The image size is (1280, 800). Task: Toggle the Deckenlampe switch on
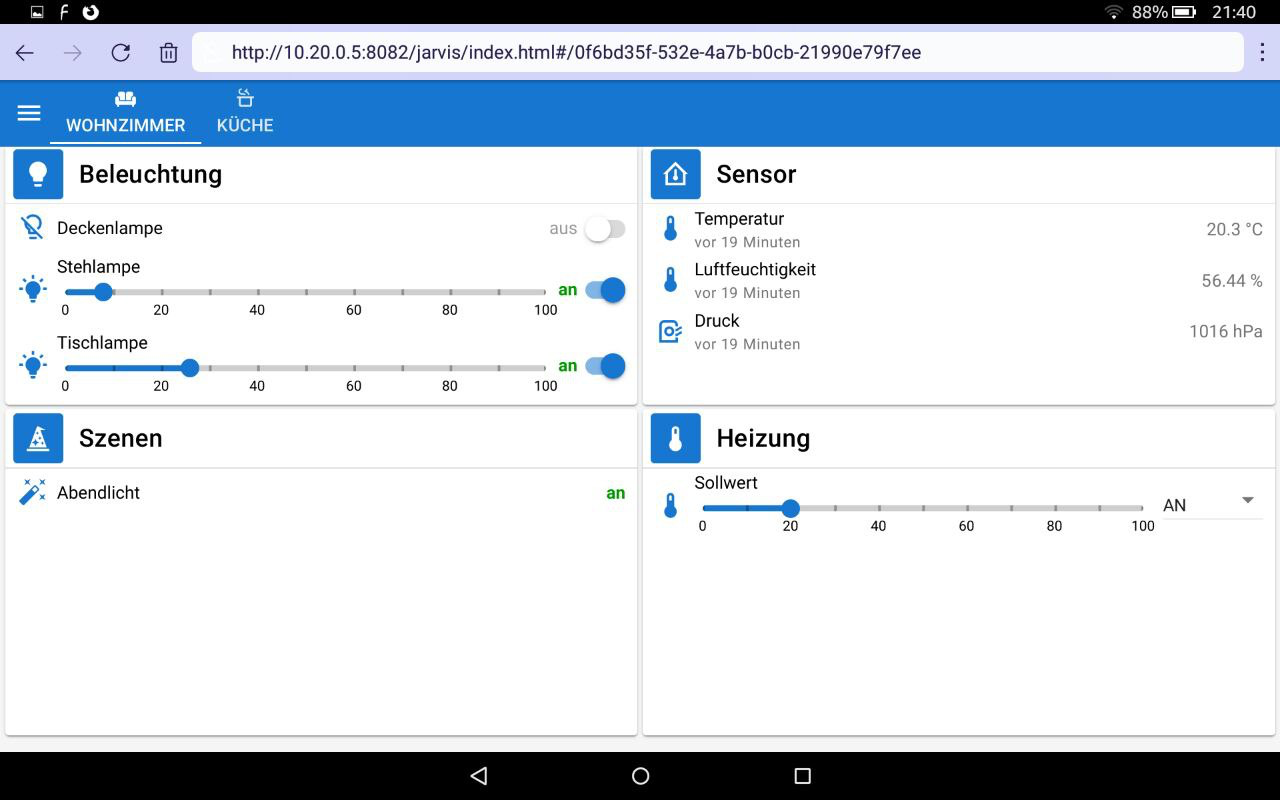[605, 229]
